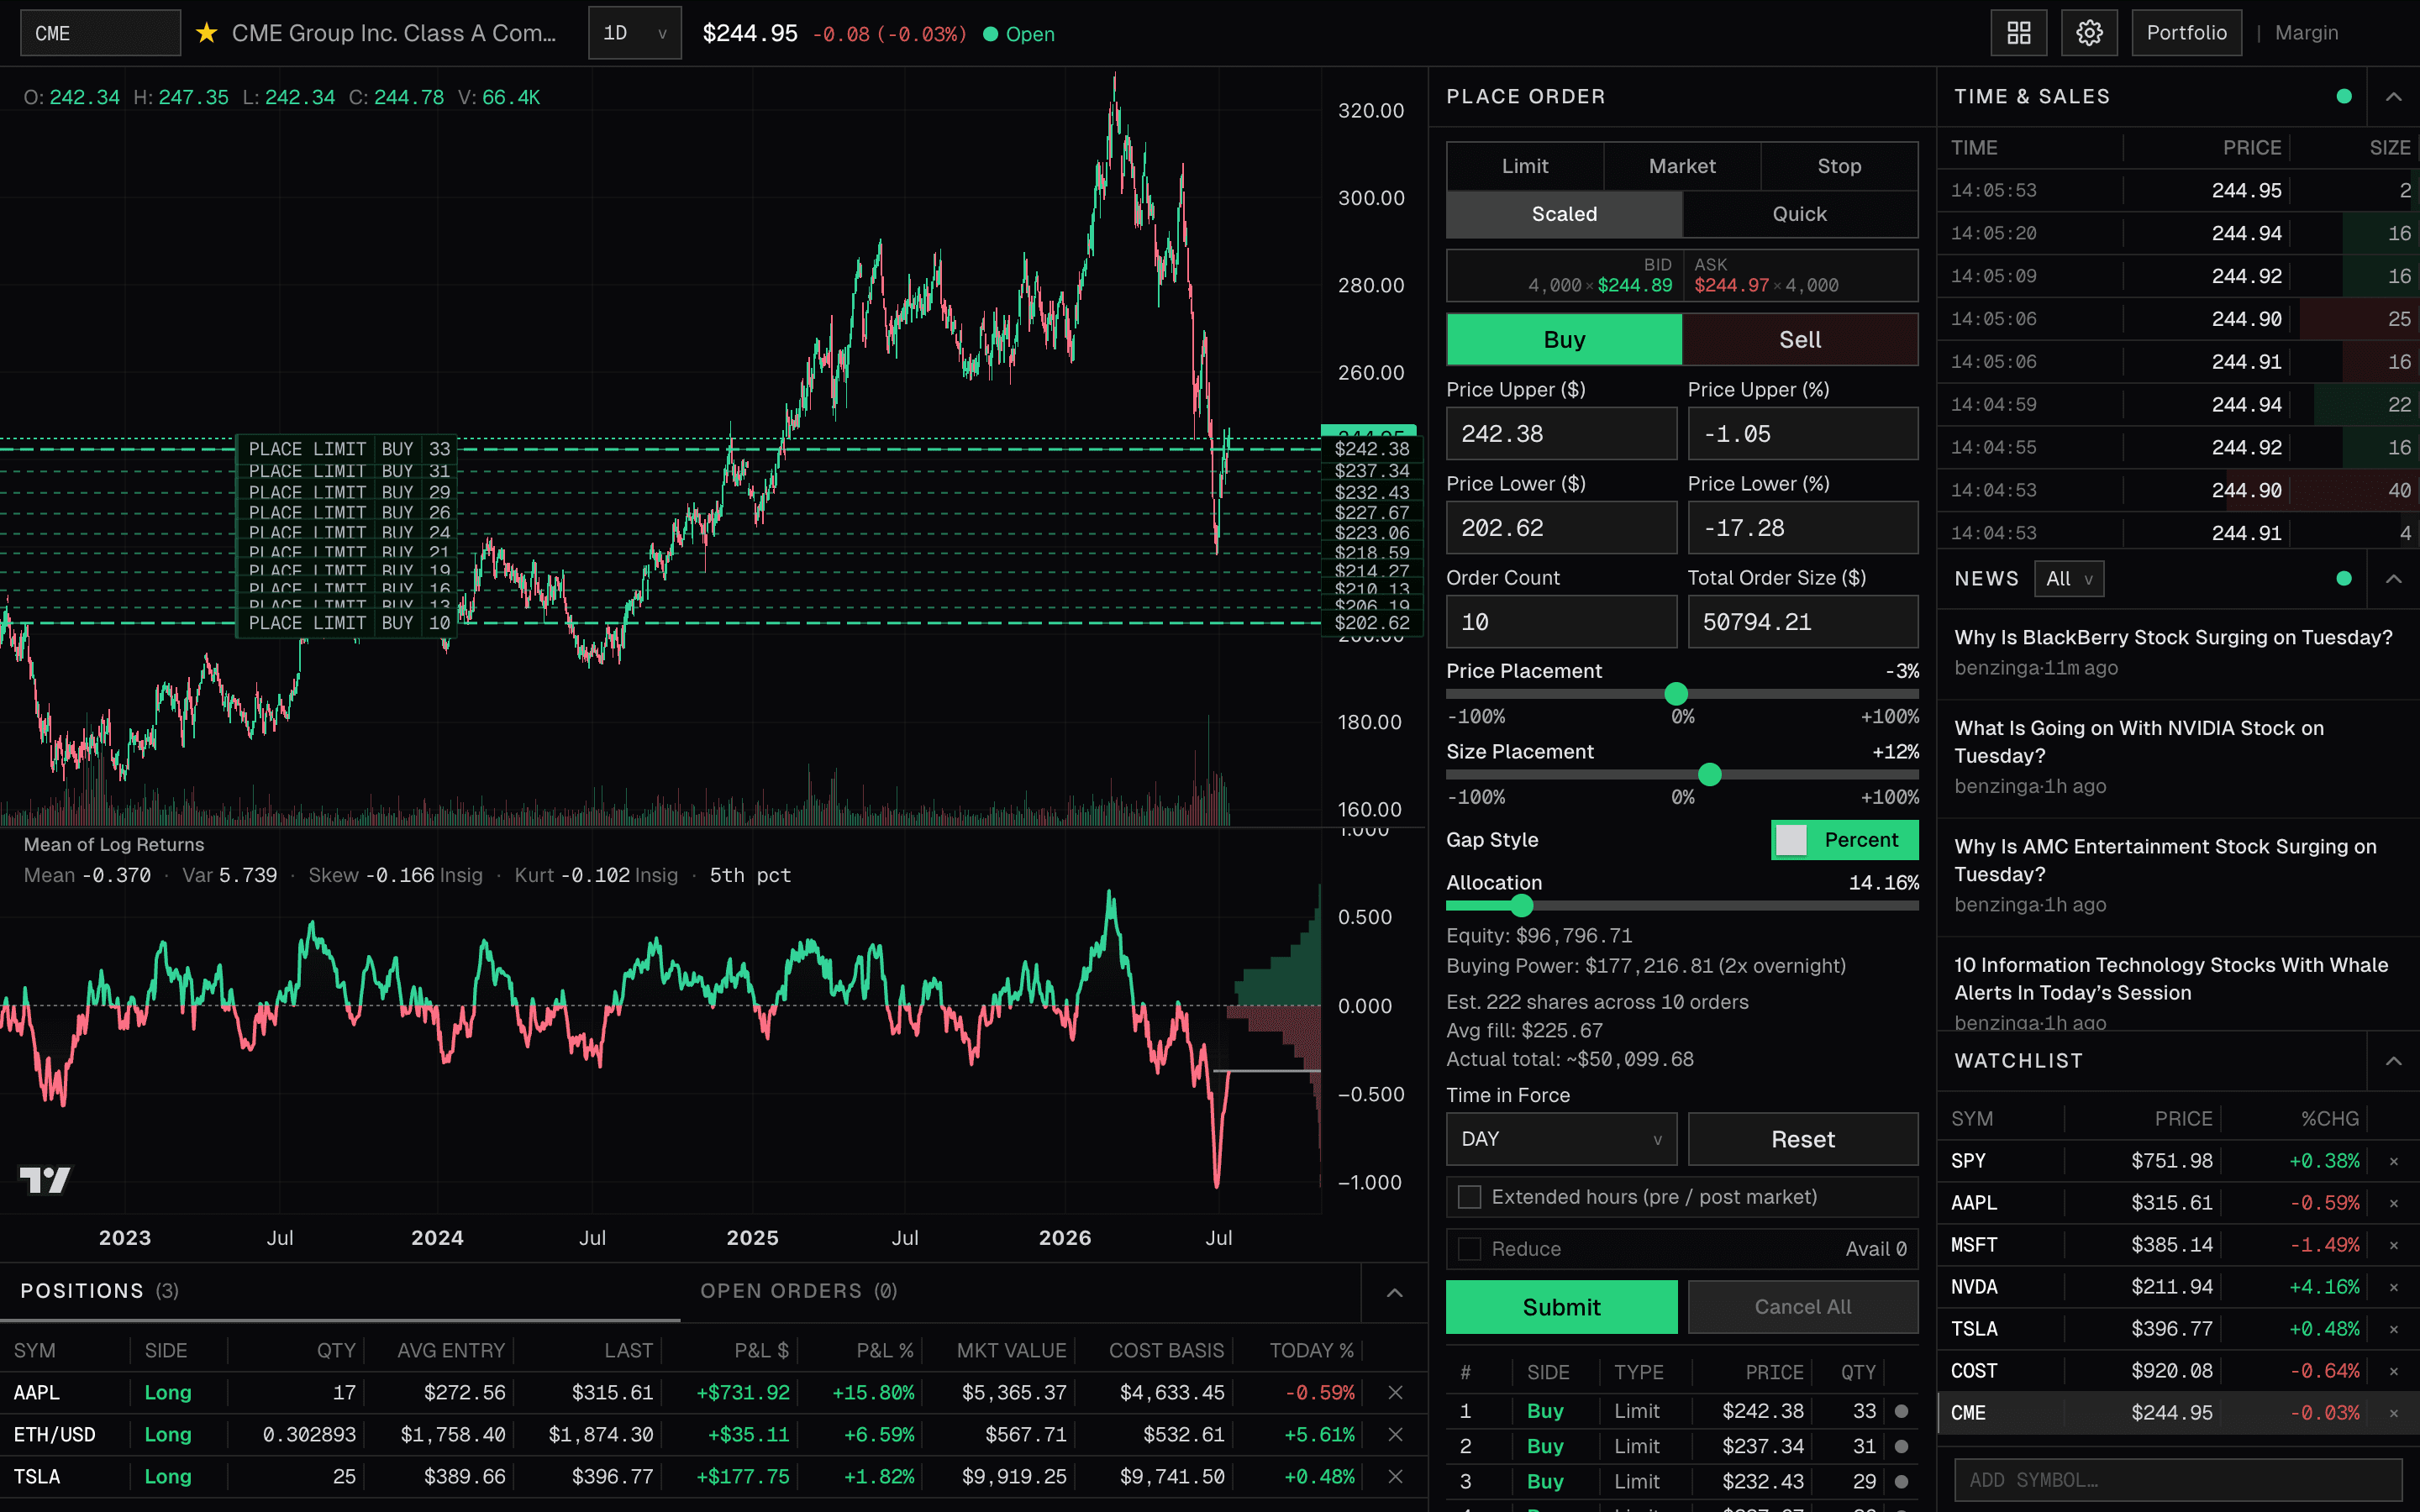
Task: Click the bid price $244.89
Action: click(x=1634, y=285)
